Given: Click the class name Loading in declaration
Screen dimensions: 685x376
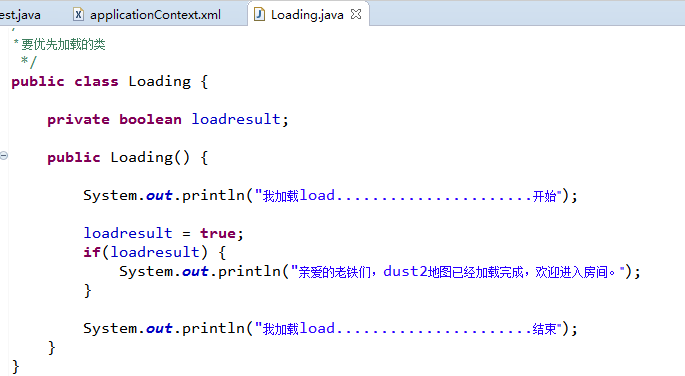Looking at the screenshot, I should pyautogui.click(x=159, y=82).
